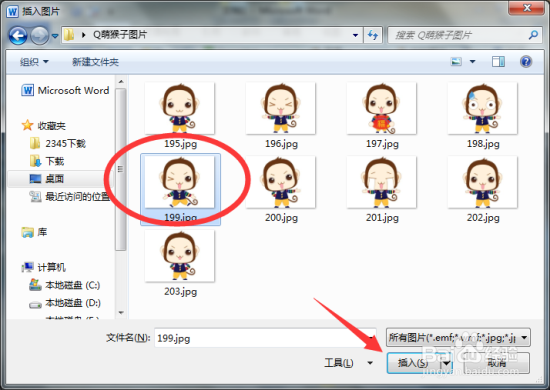Open the 下载 downloads folder
The width and height of the screenshot is (550, 390).
point(47,161)
